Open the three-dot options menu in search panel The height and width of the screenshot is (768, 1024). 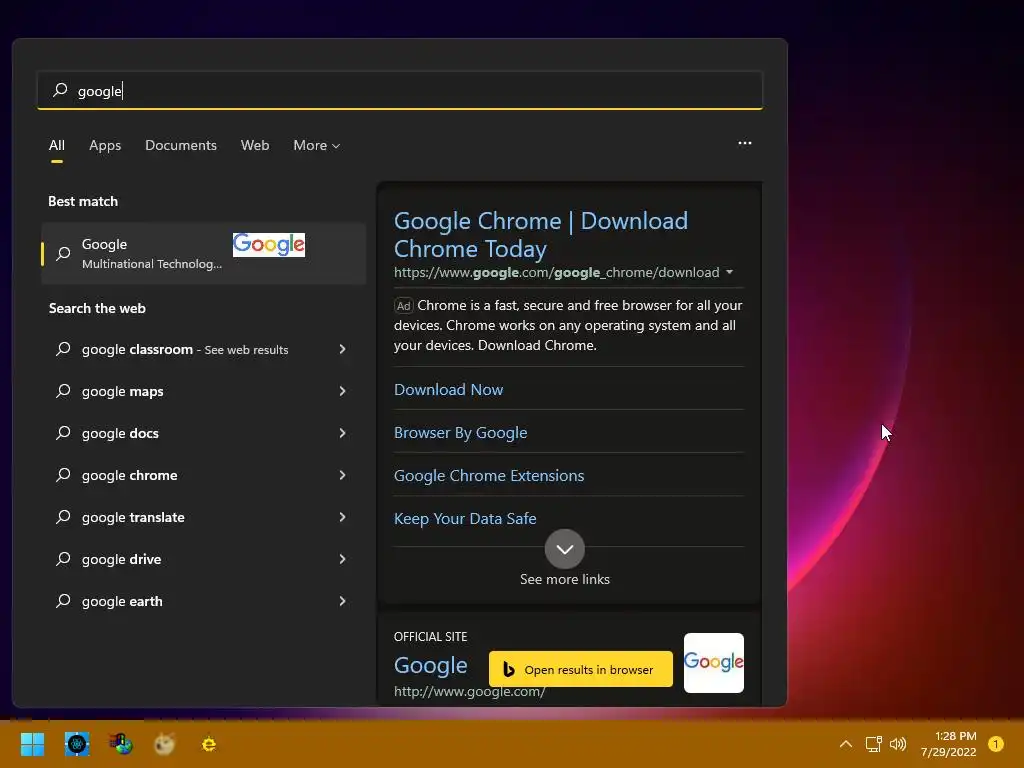click(744, 143)
